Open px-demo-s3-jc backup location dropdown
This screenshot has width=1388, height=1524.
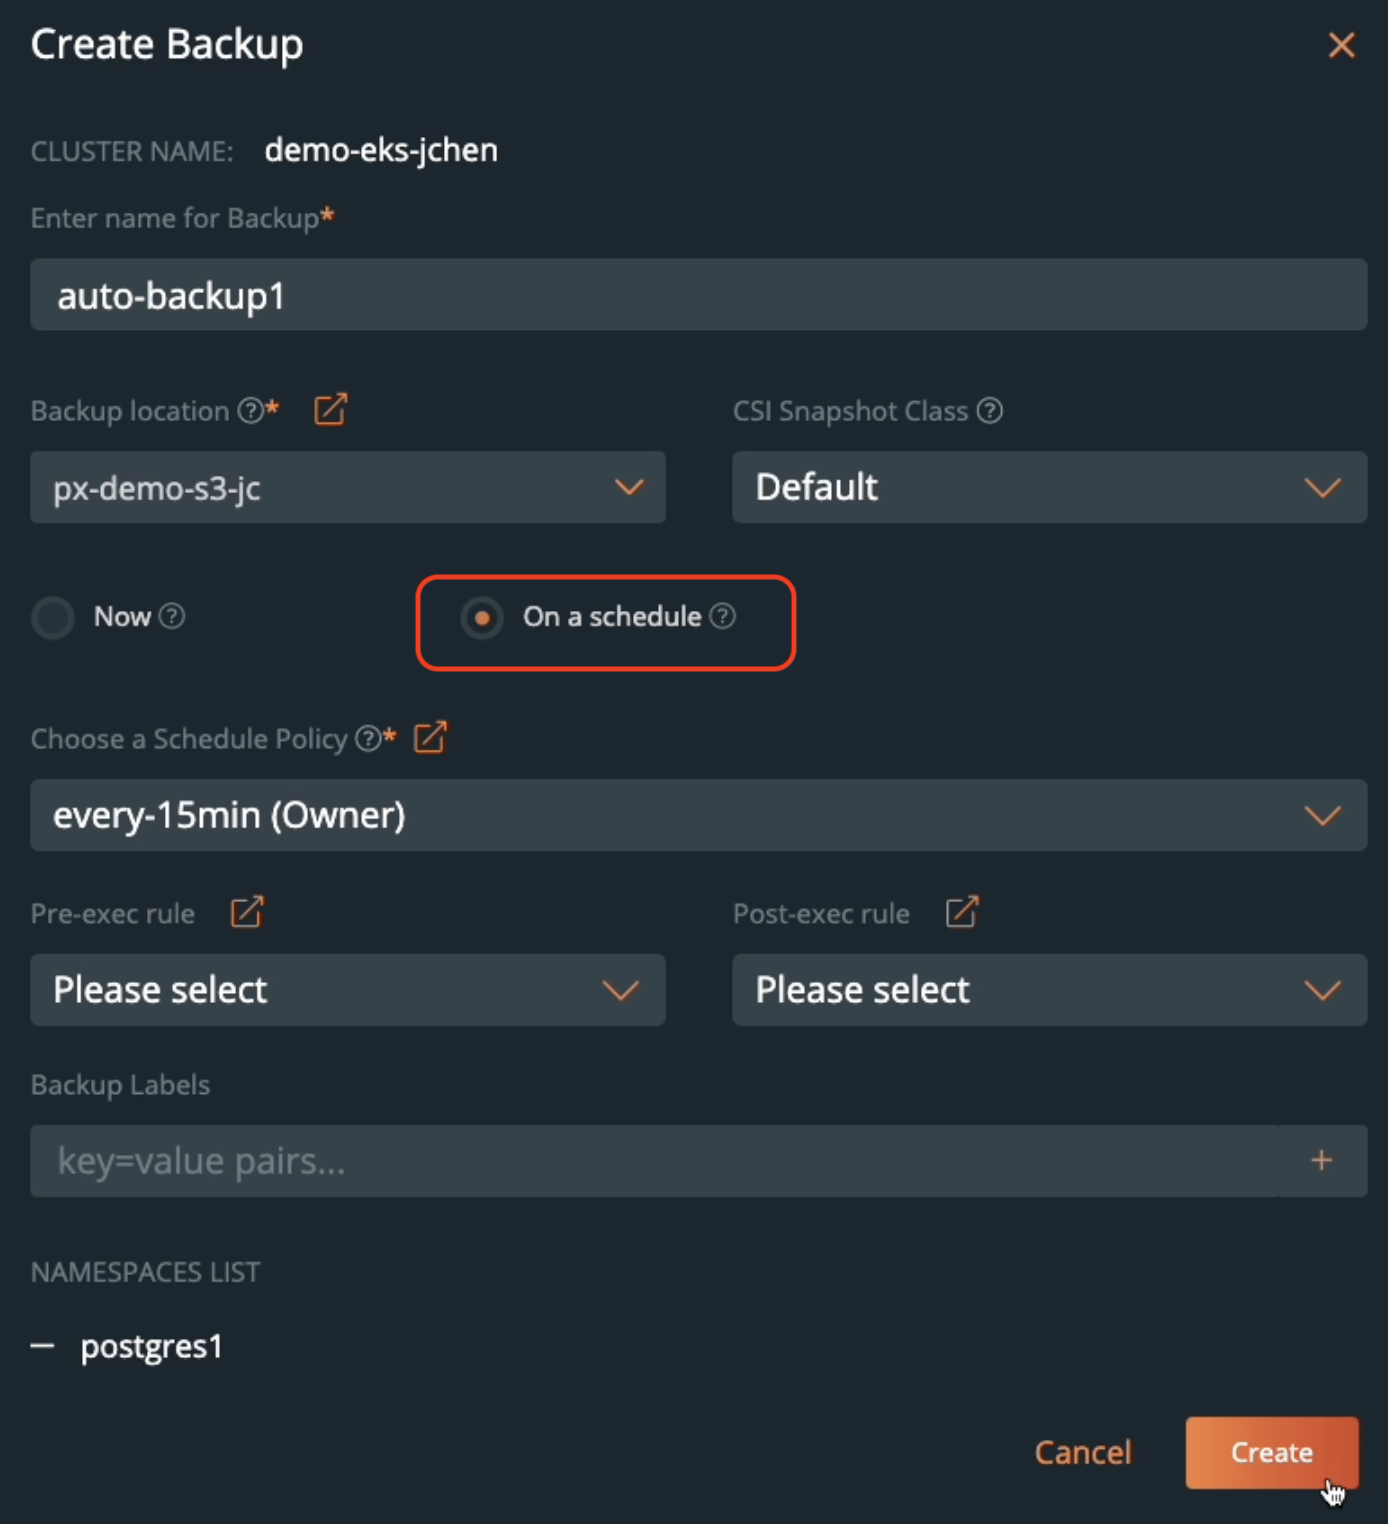point(348,487)
